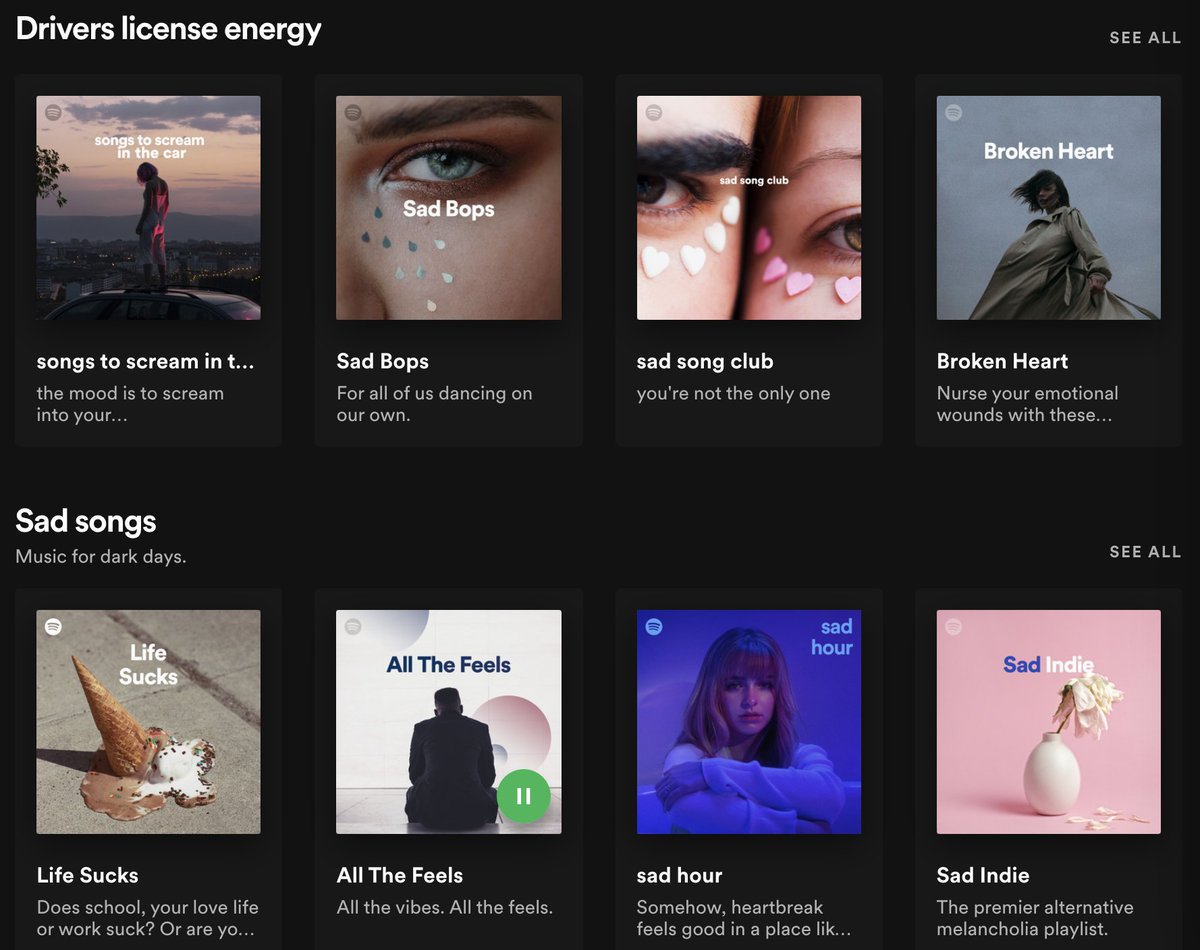Open SEE ALL for Drivers license energy
The width and height of the screenshot is (1200, 950).
click(x=1145, y=37)
